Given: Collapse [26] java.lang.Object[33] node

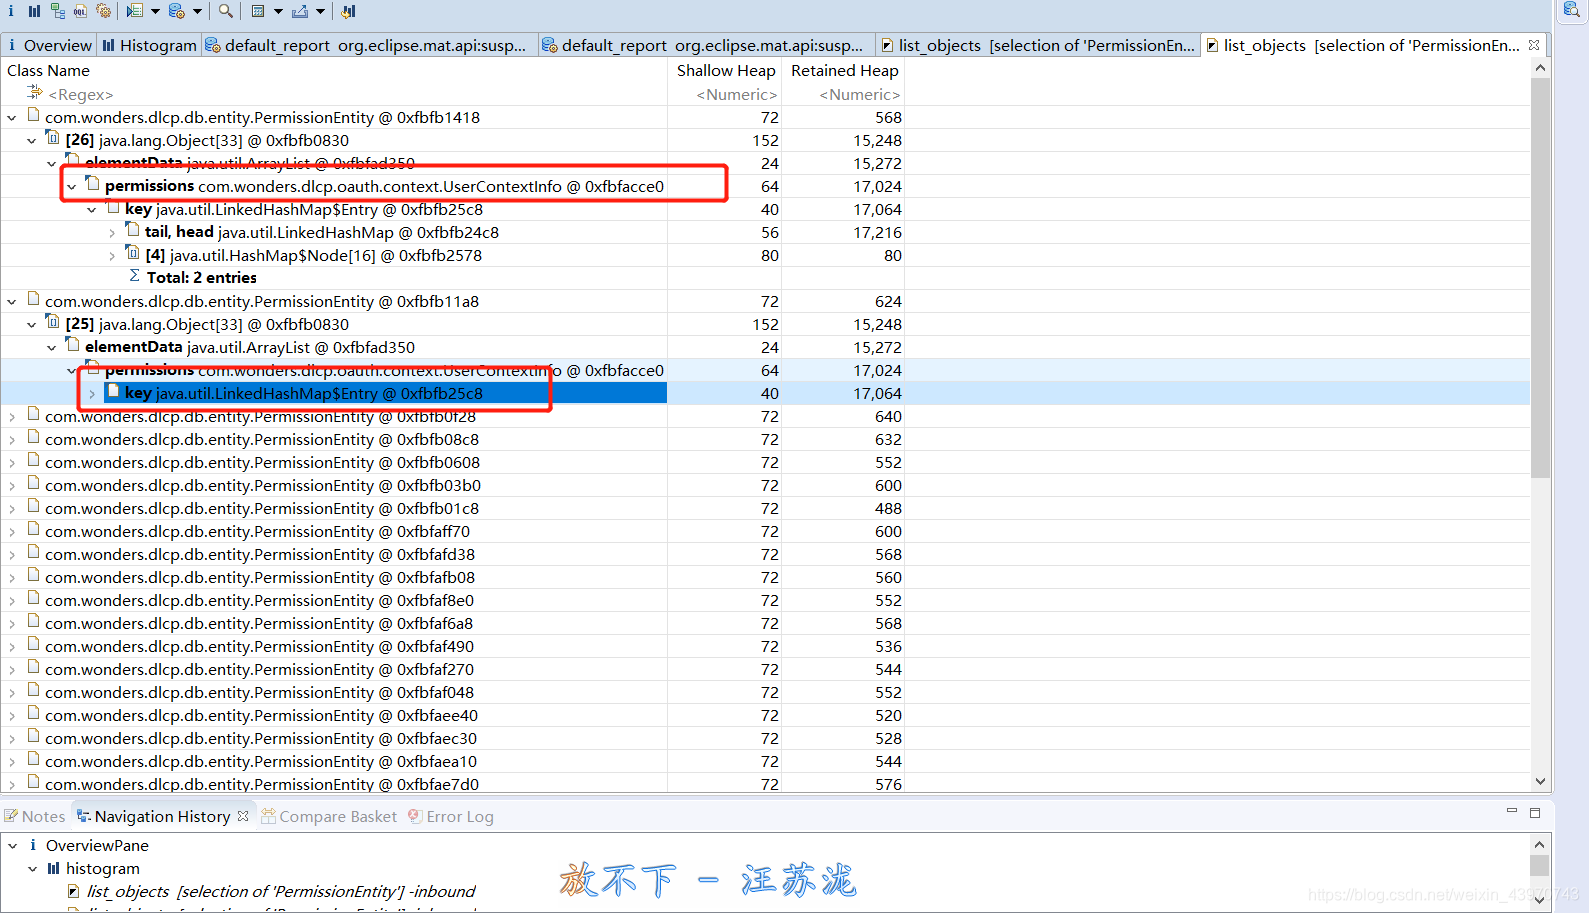Looking at the screenshot, I should tap(32, 141).
